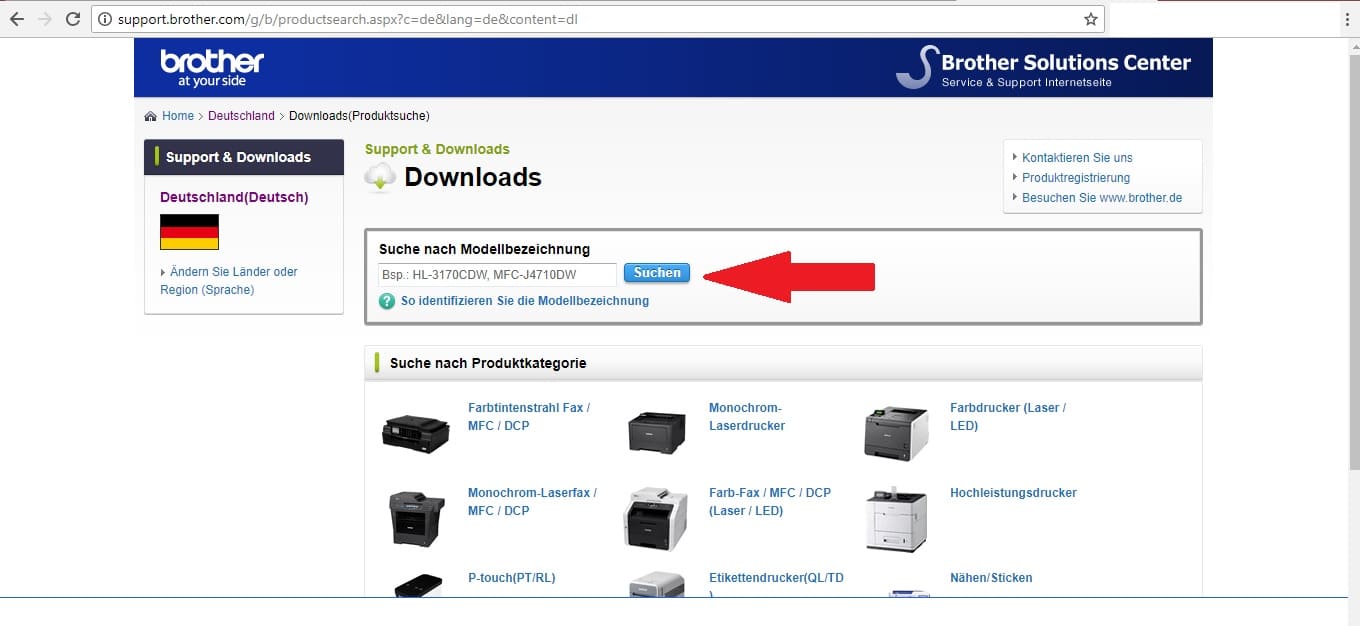The image size is (1360, 626).
Task: Select the Support & Downloads sidebar tab
Action: [x=244, y=157]
